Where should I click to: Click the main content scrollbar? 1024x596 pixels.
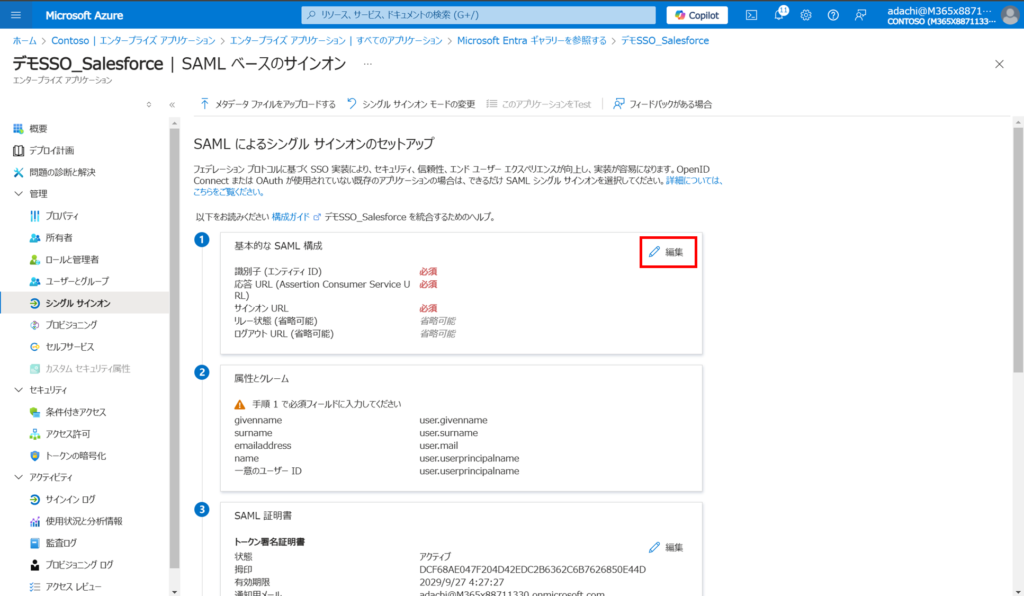[1018, 249]
